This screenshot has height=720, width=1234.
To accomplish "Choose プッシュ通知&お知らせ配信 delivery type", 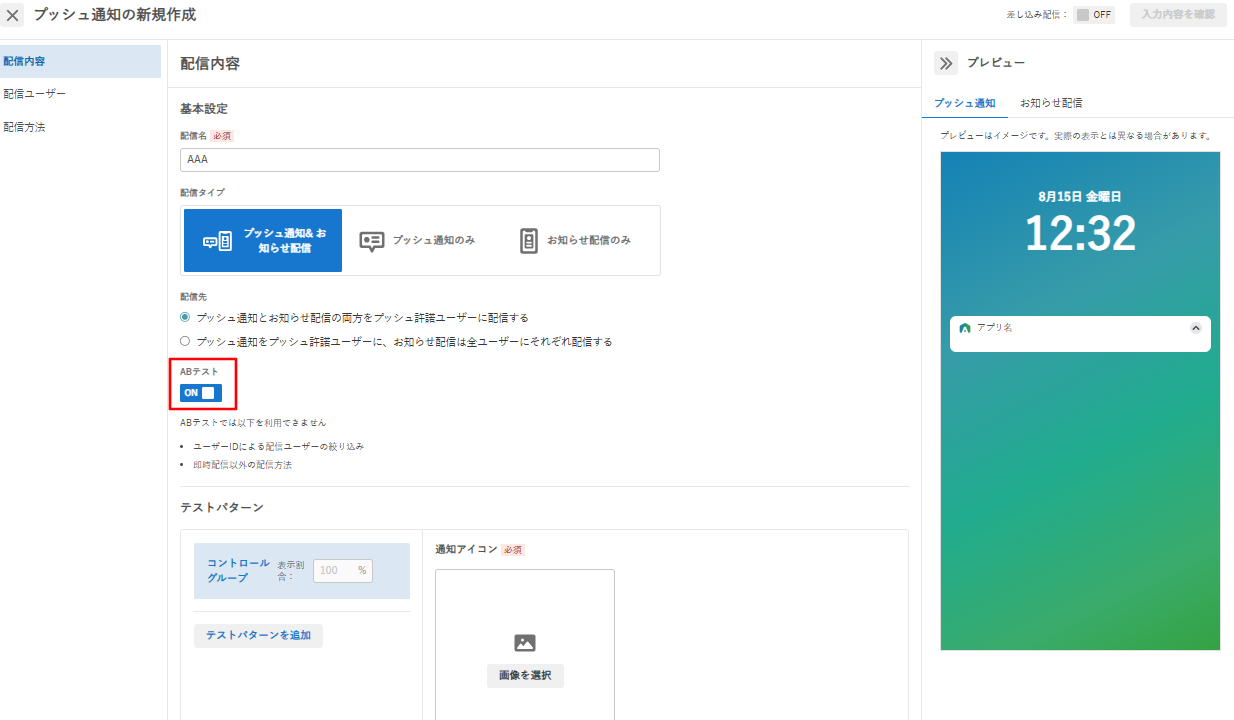I will pos(263,240).
